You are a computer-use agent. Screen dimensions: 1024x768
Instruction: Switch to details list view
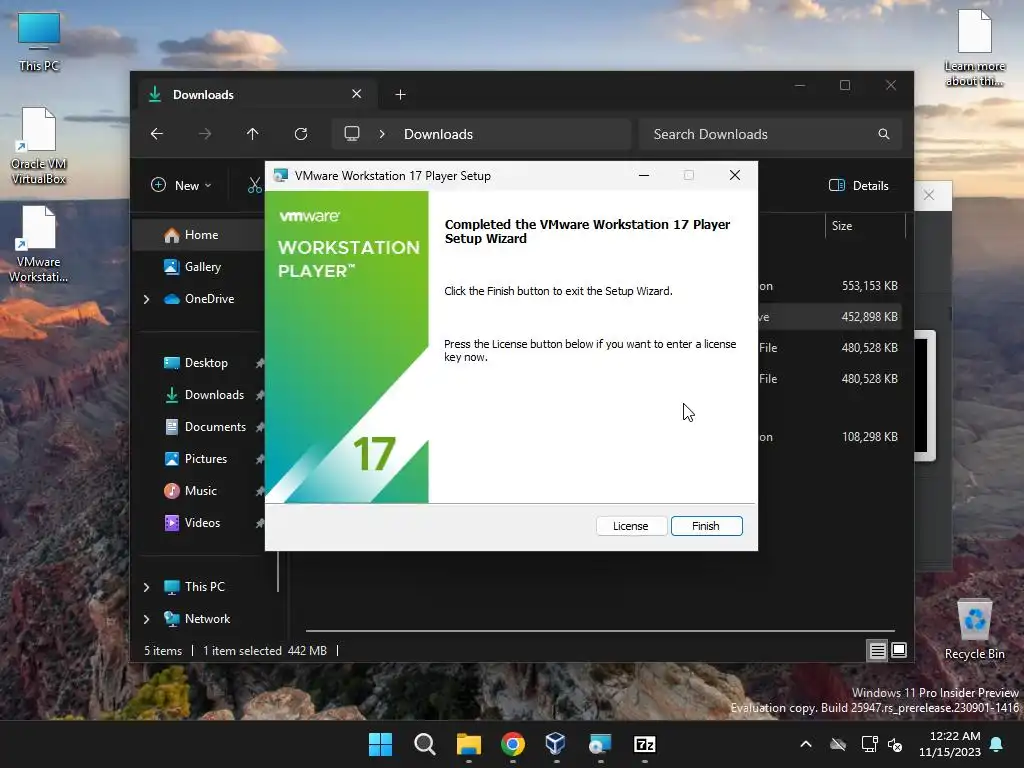878,650
